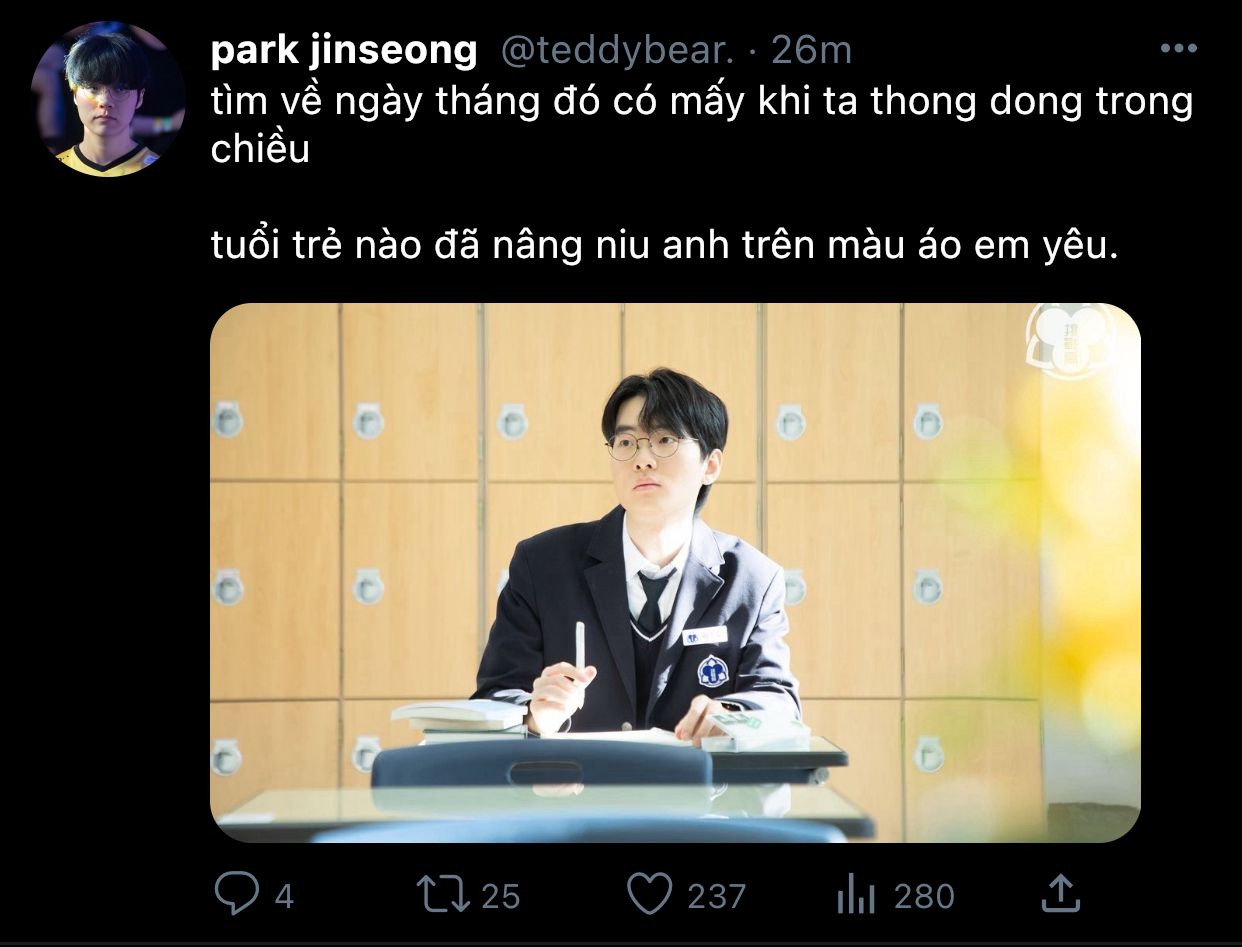1242x947 pixels.
Task: Click the view count showing 280
Action: tap(923, 896)
